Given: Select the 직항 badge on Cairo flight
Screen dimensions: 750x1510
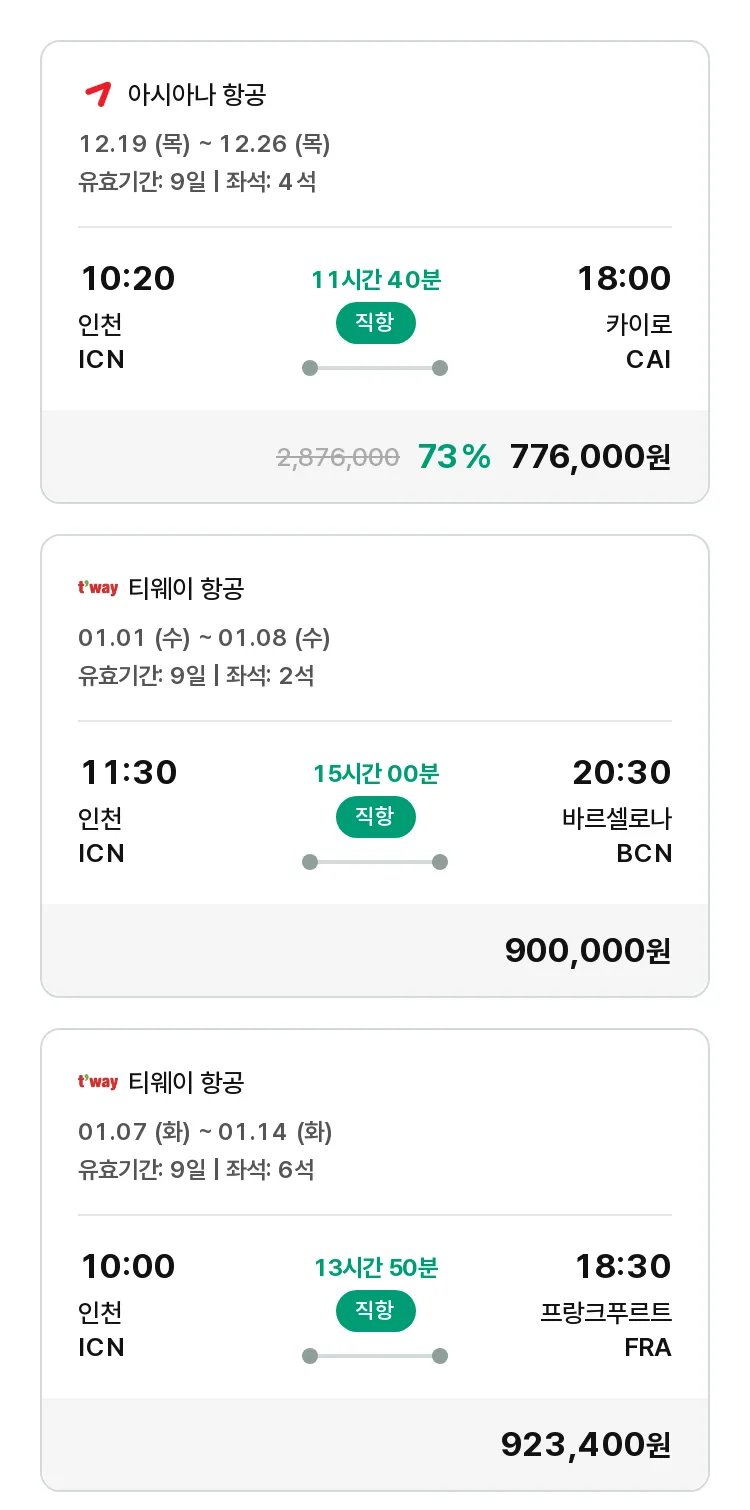Looking at the screenshot, I should click(375, 323).
